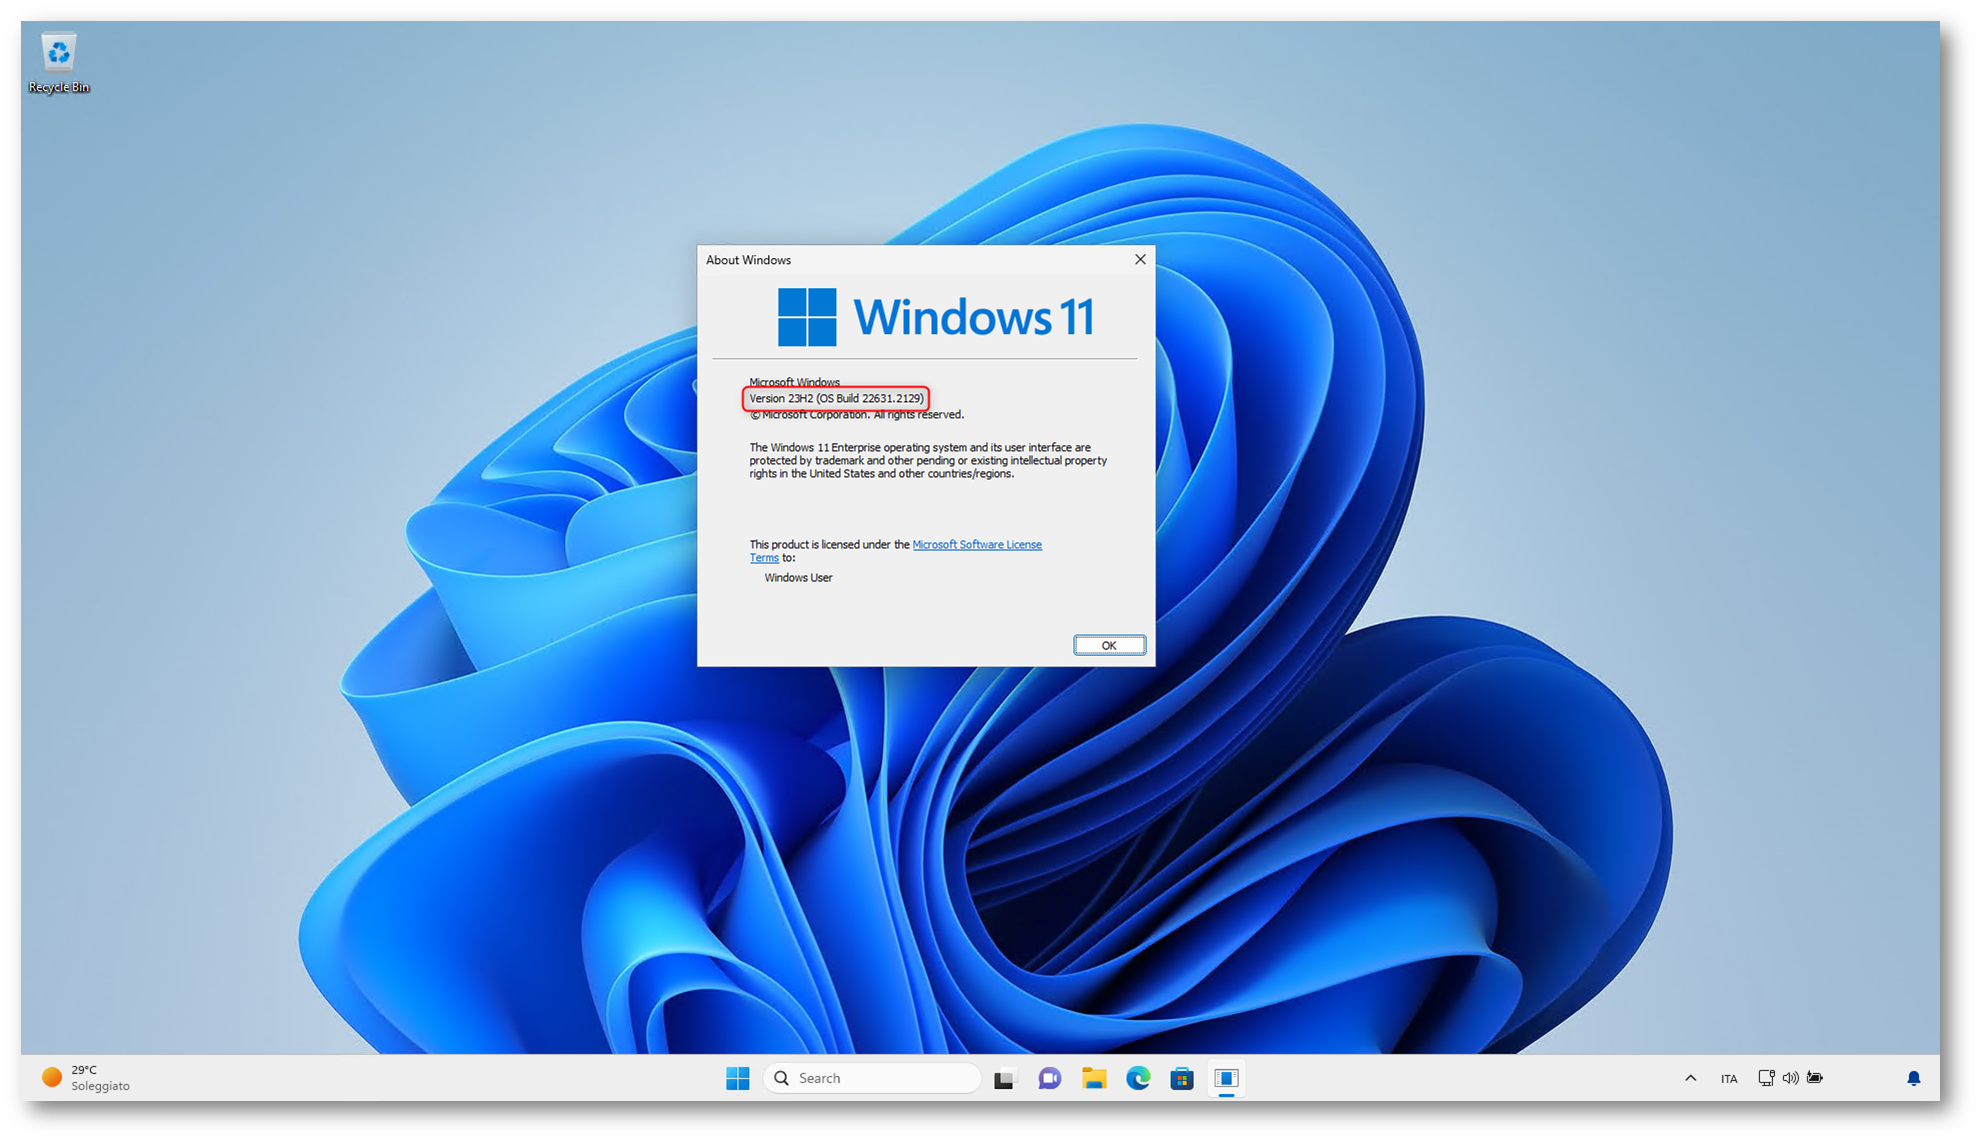Viewport: 1982px width, 1143px height.
Task: Show hidden icons in system tray
Action: click(x=1690, y=1078)
